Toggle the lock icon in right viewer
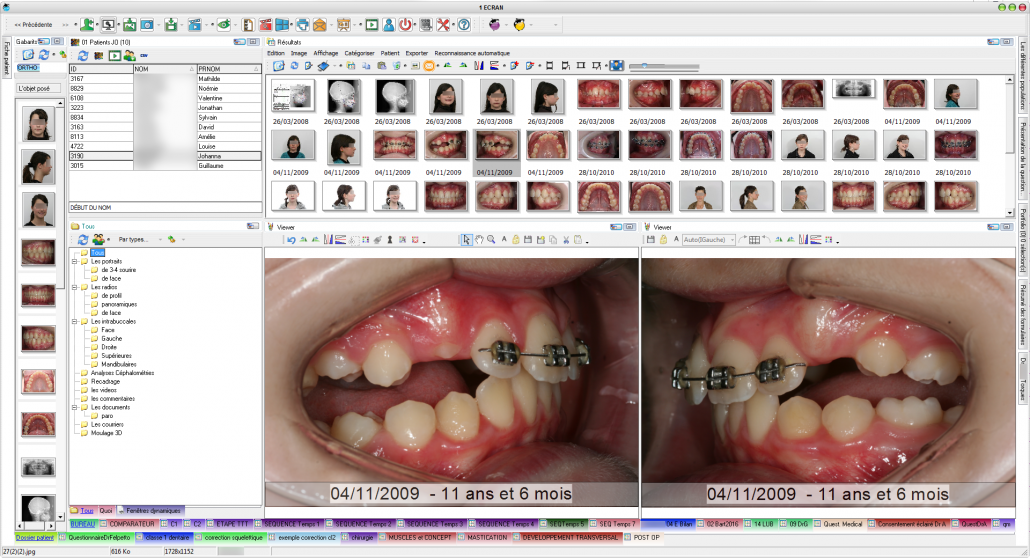This screenshot has width=1030, height=558. pos(665,240)
